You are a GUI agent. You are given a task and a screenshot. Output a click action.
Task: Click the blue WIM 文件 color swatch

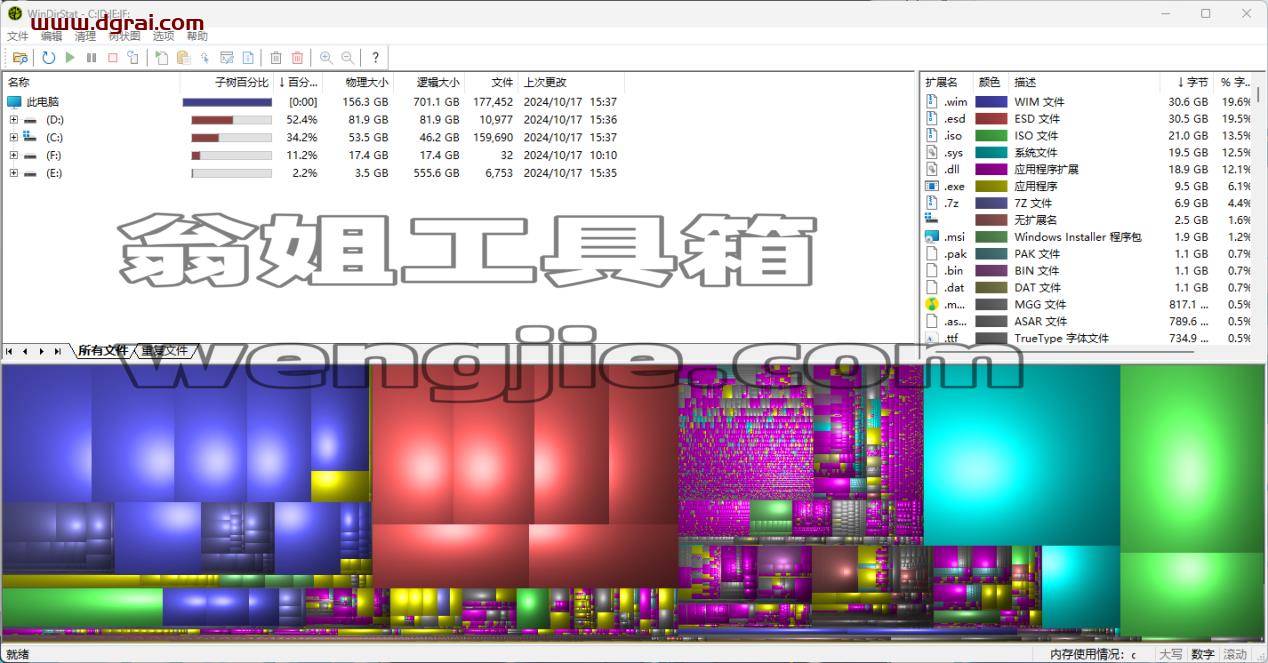[x=991, y=102]
